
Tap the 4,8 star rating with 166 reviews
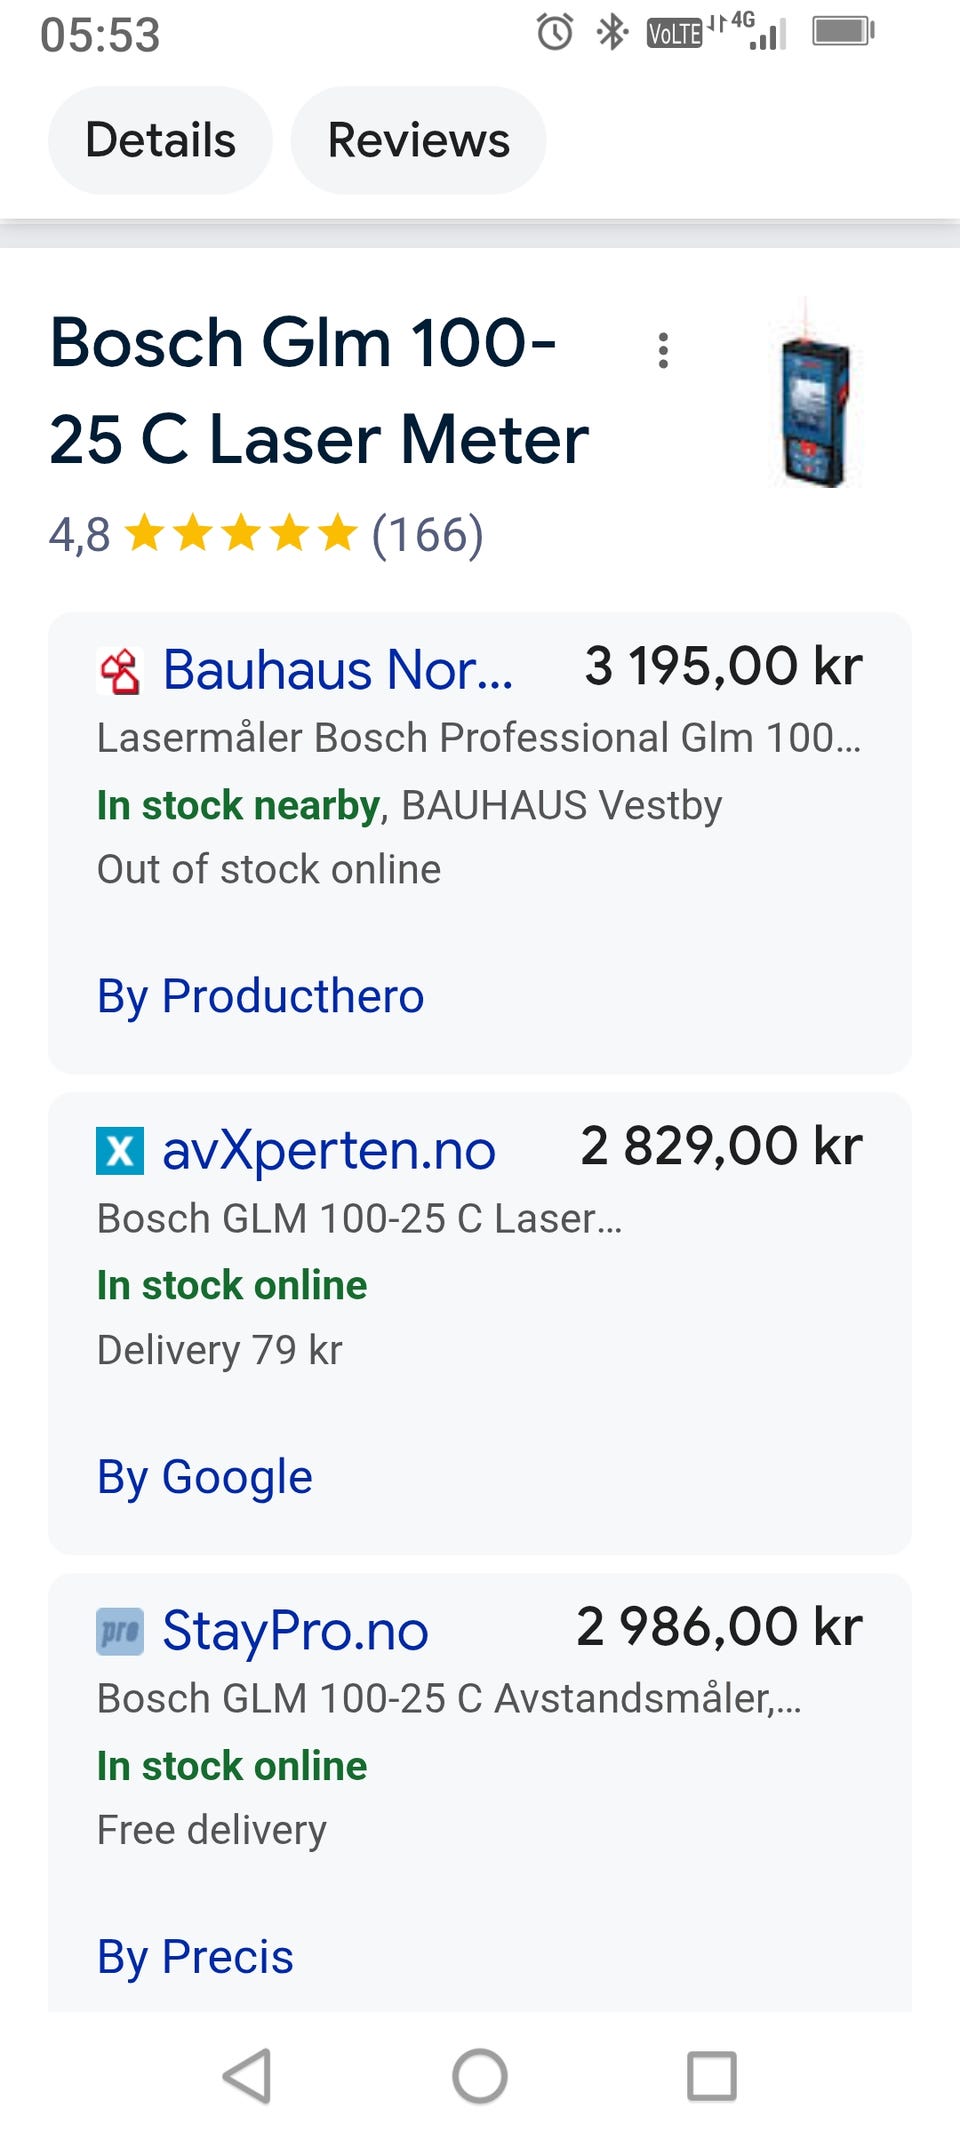(266, 534)
